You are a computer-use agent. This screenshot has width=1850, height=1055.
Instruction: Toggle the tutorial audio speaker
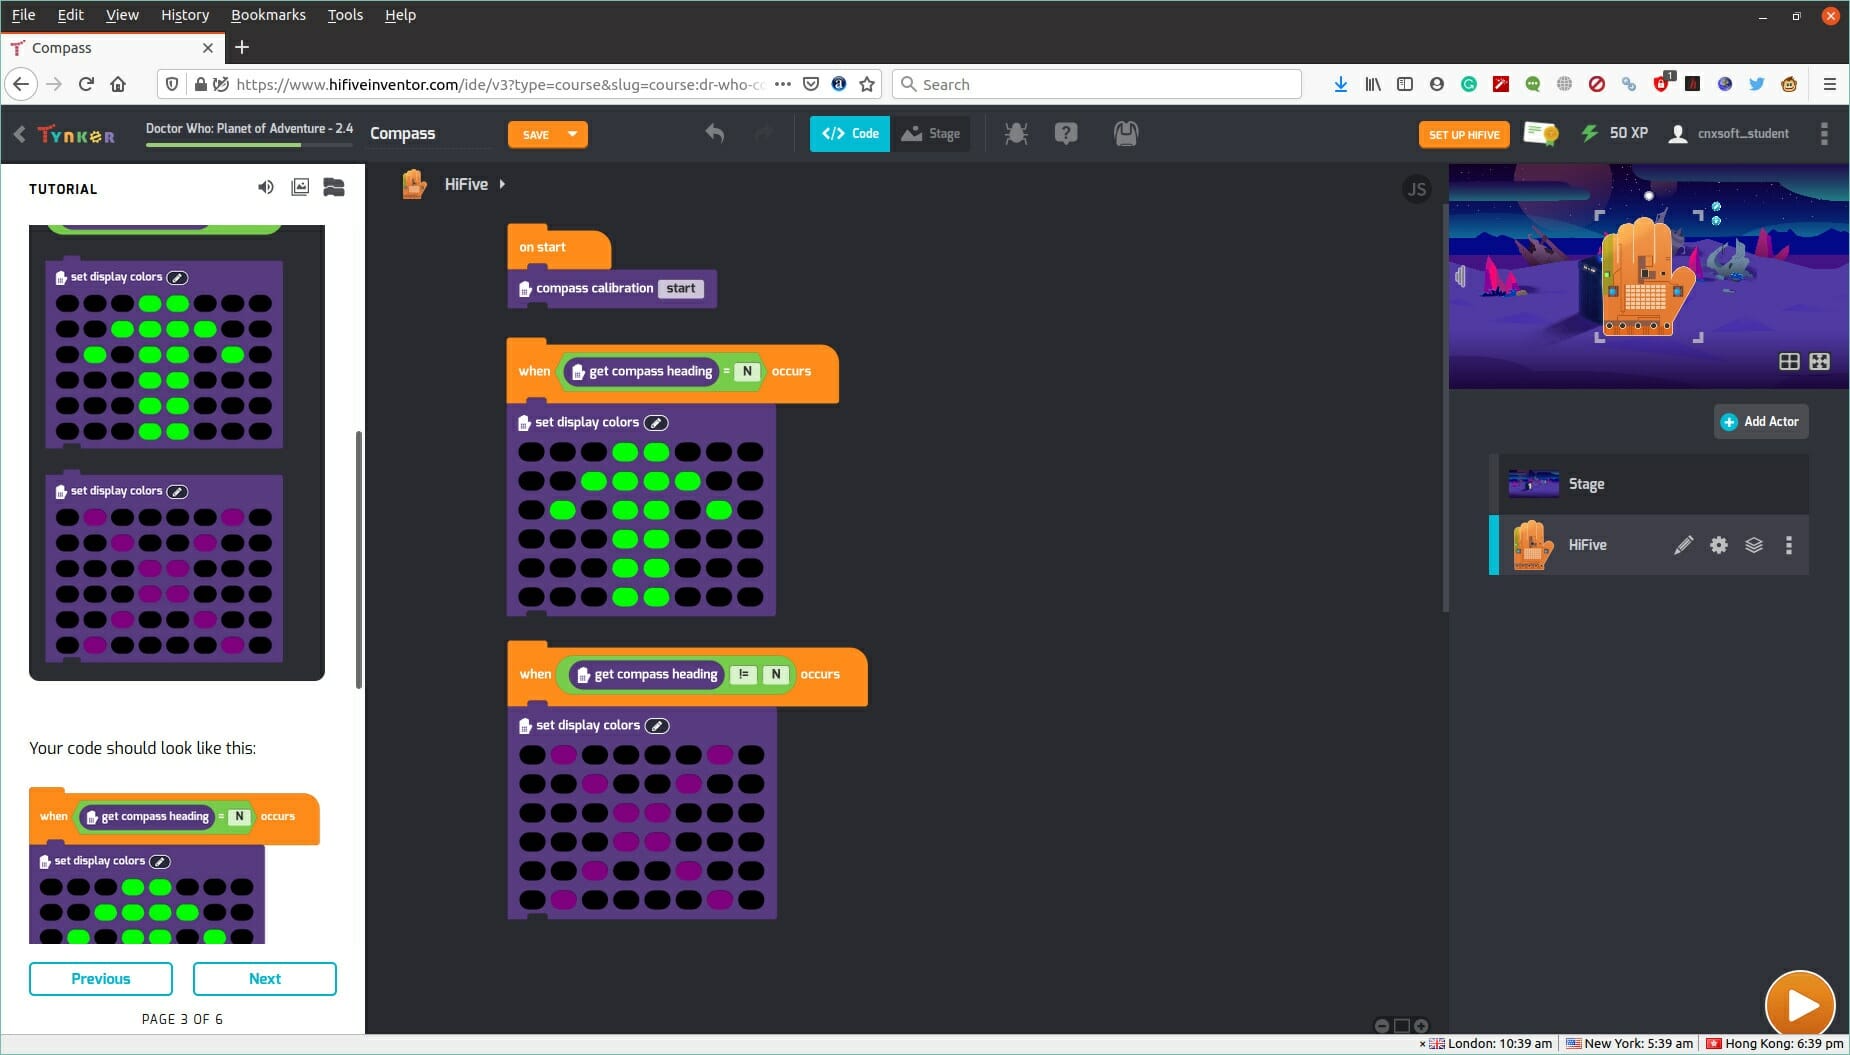(x=265, y=187)
